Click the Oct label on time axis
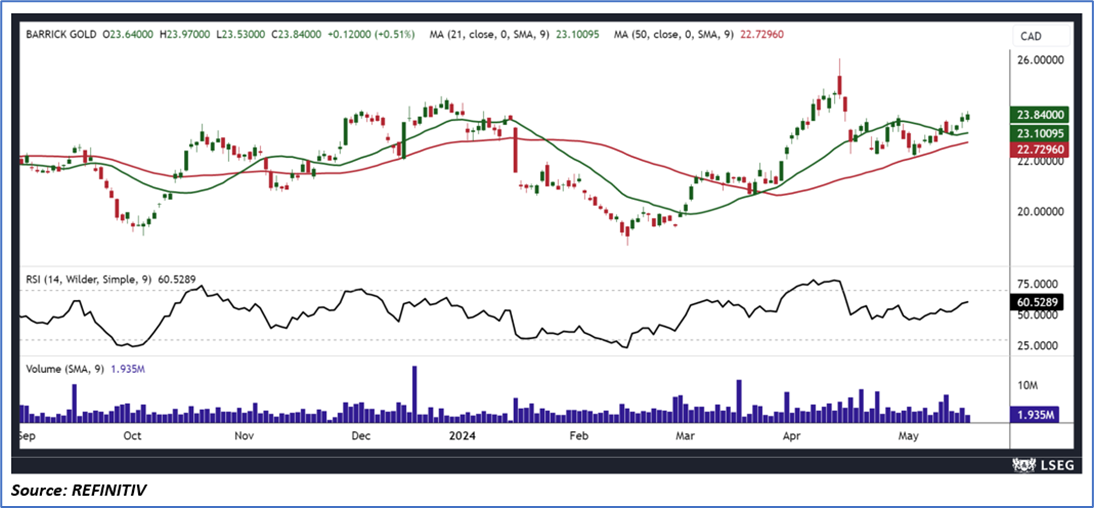 (x=132, y=436)
